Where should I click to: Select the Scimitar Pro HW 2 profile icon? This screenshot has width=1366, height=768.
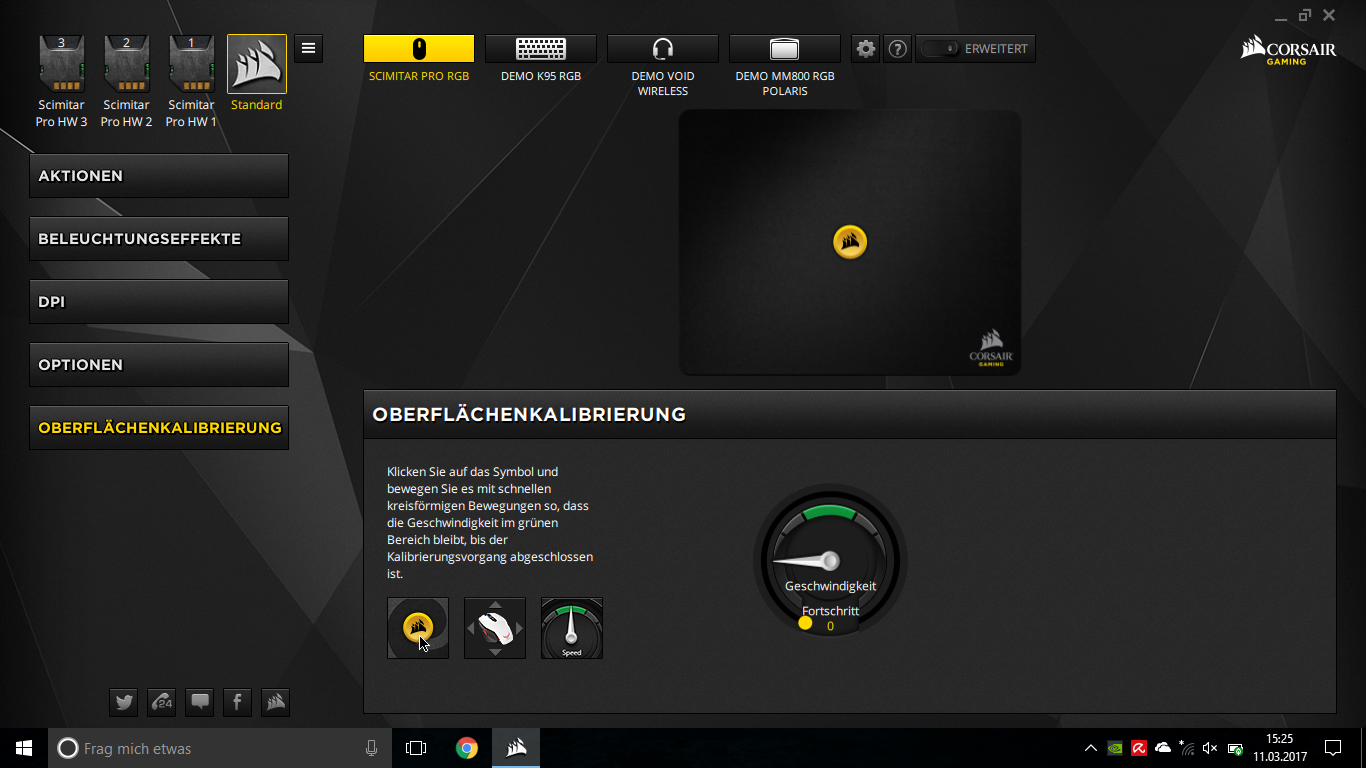pyautogui.click(x=126, y=64)
